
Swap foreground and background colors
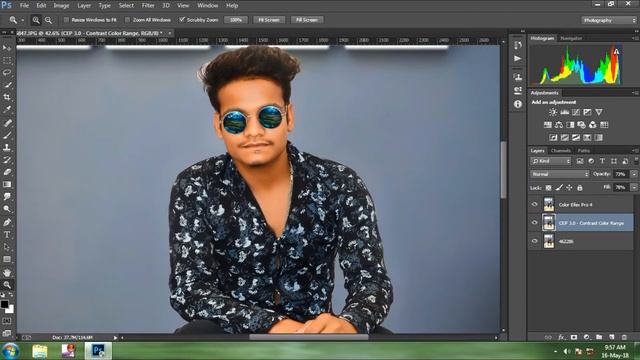coord(11,294)
